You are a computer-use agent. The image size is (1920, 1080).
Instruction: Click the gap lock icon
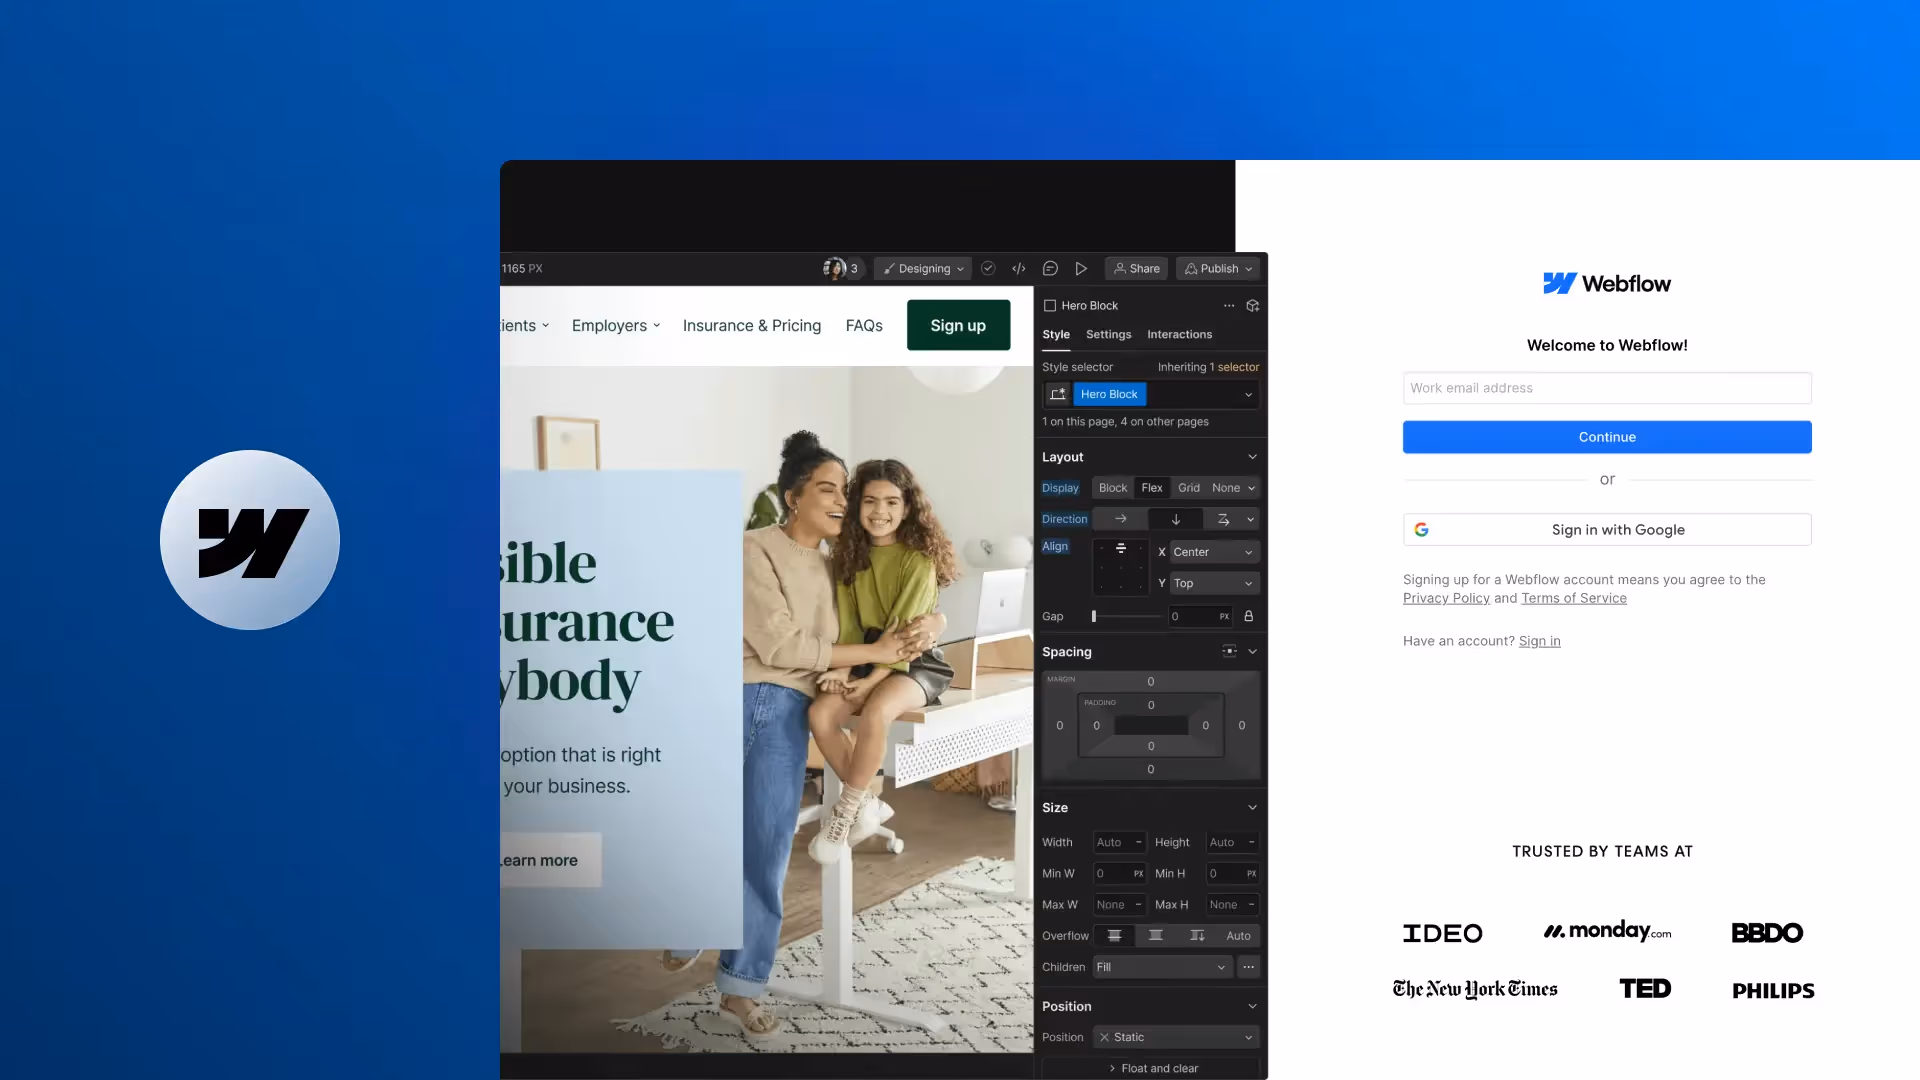click(1248, 616)
